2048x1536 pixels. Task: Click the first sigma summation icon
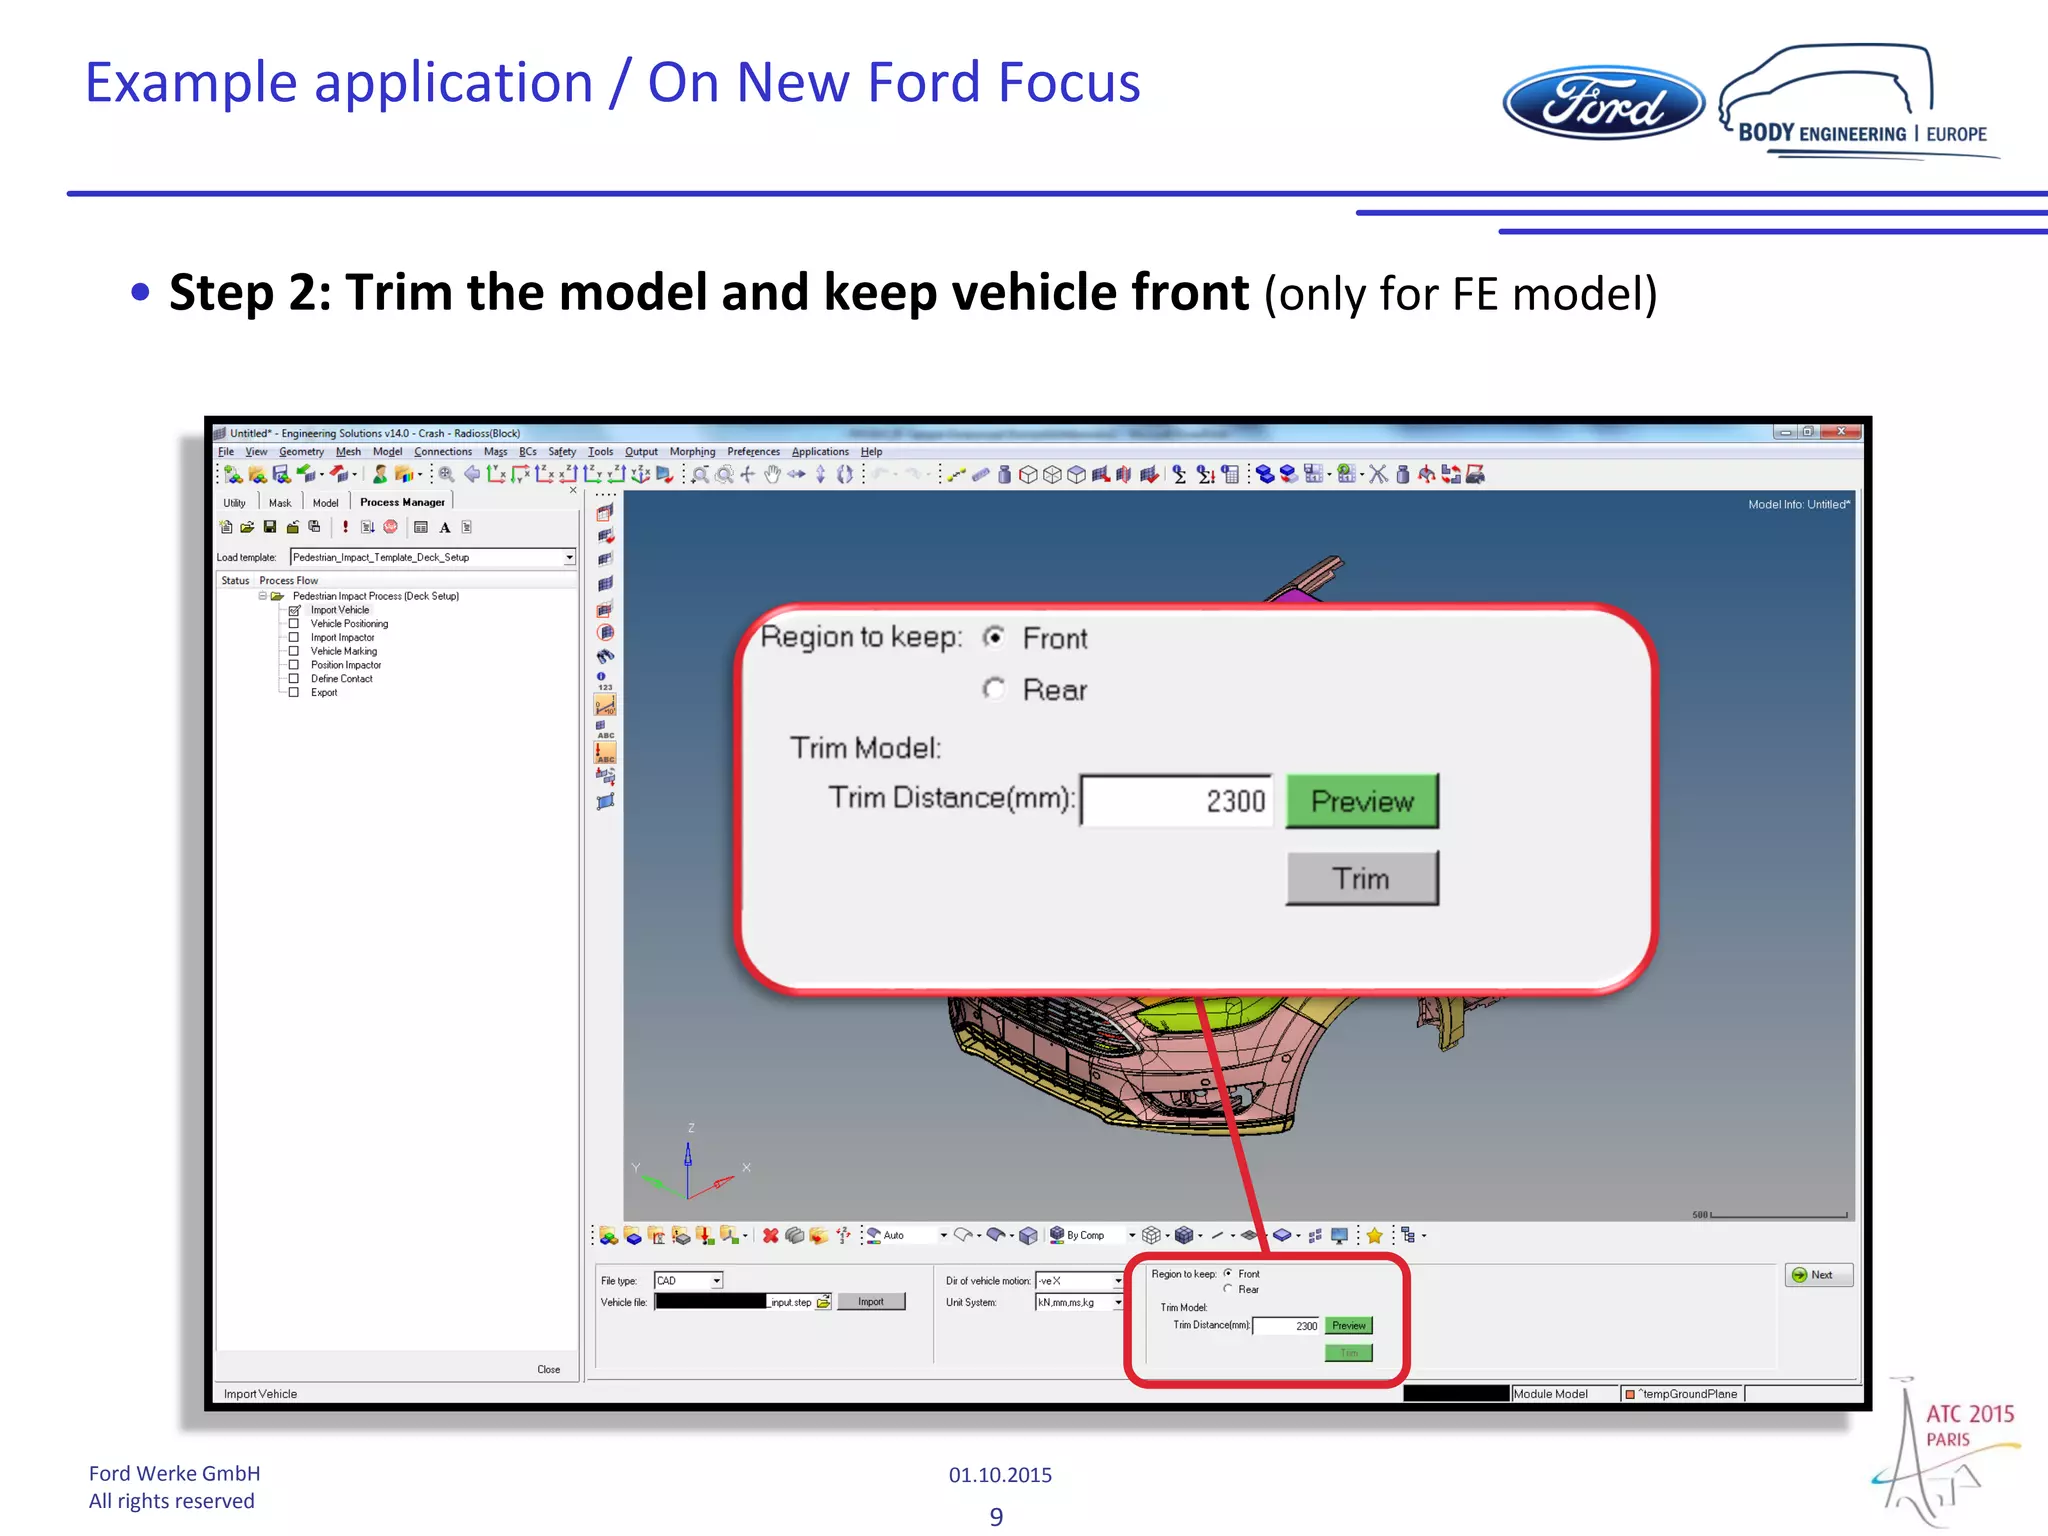coord(1180,474)
